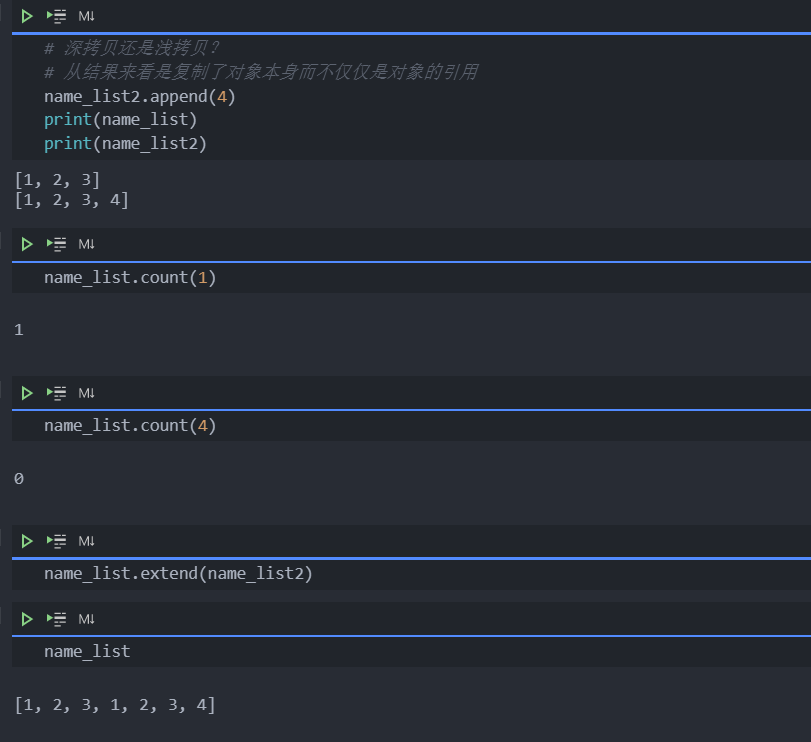The width and height of the screenshot is (811, 742).
Task: Run by line in the extend cell
Action: [x=58, y=541]
